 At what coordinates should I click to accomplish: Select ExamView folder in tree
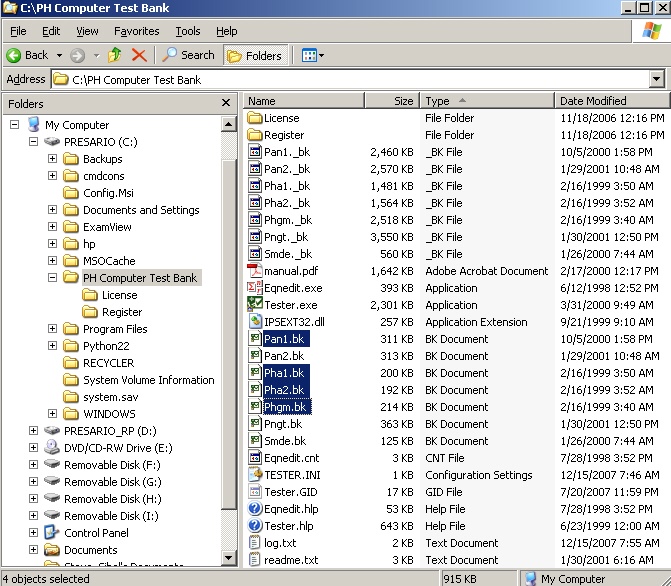(107, 227)
